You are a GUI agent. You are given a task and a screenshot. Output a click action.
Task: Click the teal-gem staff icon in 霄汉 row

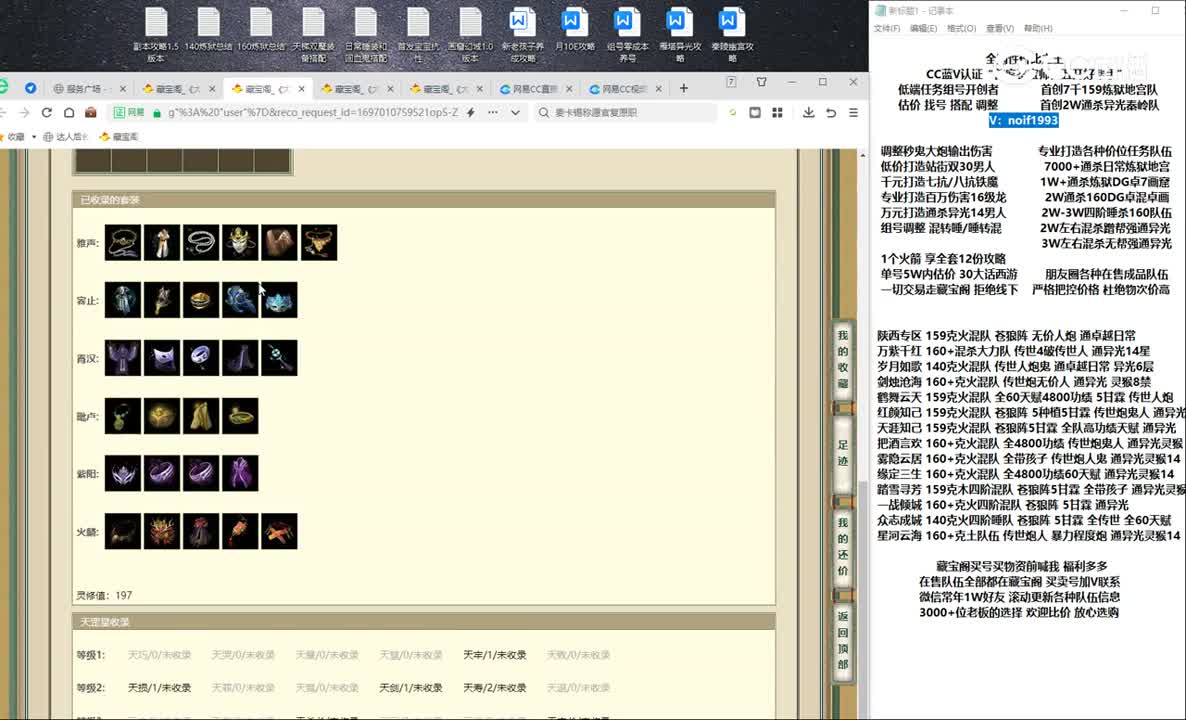(279, 358)
